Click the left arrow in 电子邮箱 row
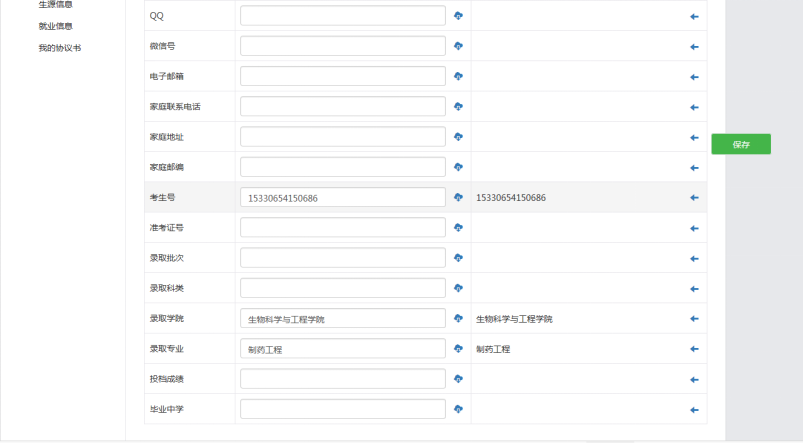 (694, 77)
